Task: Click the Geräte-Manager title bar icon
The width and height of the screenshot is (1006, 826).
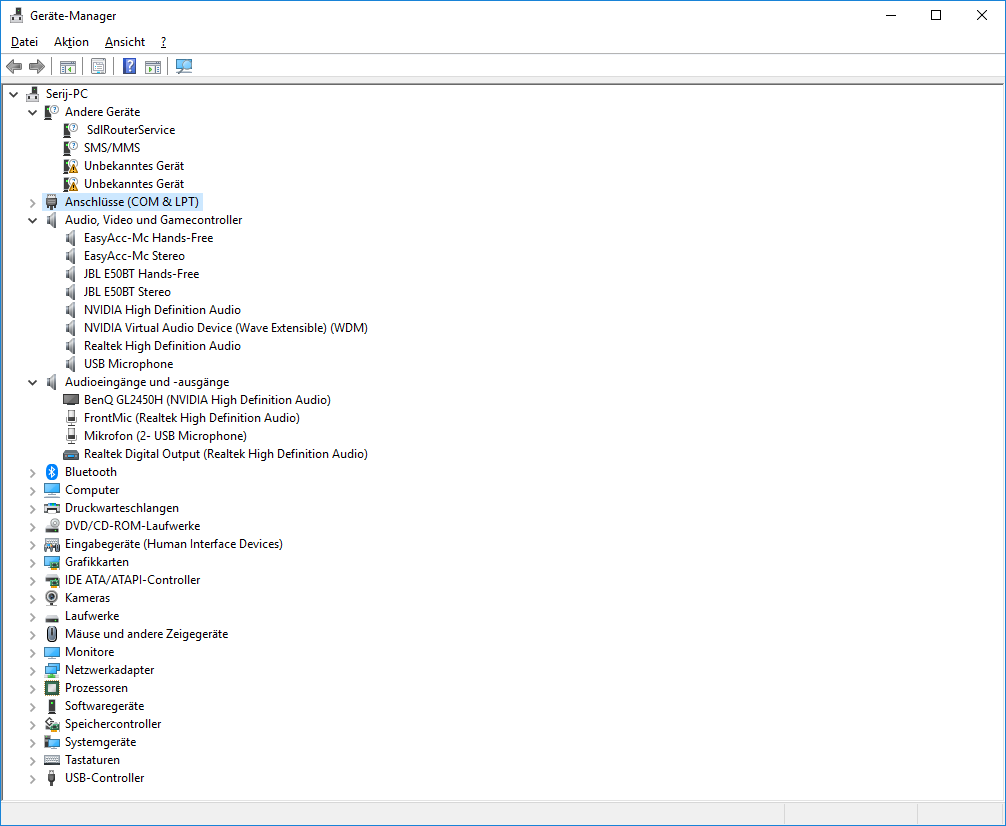Action: tap(17, 15)
